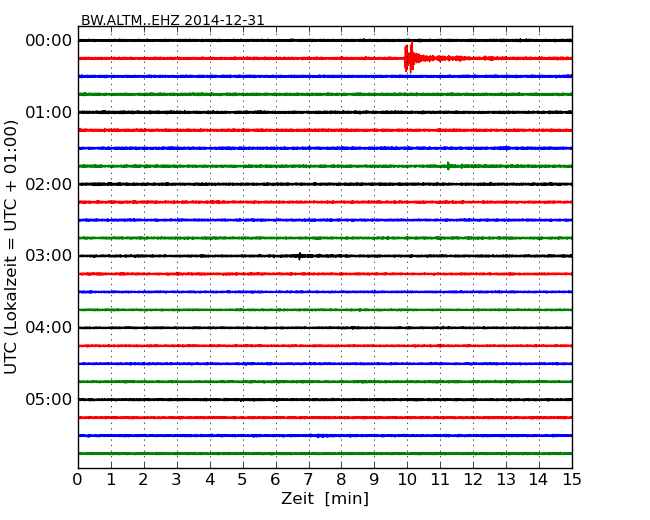
Task: Click the Zeit [min] axis label
Action: coord(325,498)
